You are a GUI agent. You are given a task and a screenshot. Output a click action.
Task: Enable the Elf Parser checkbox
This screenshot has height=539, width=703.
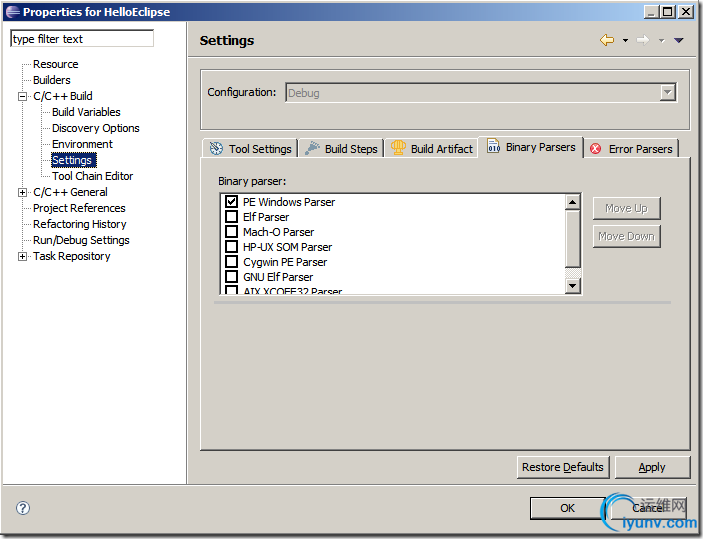click(231, 217)
